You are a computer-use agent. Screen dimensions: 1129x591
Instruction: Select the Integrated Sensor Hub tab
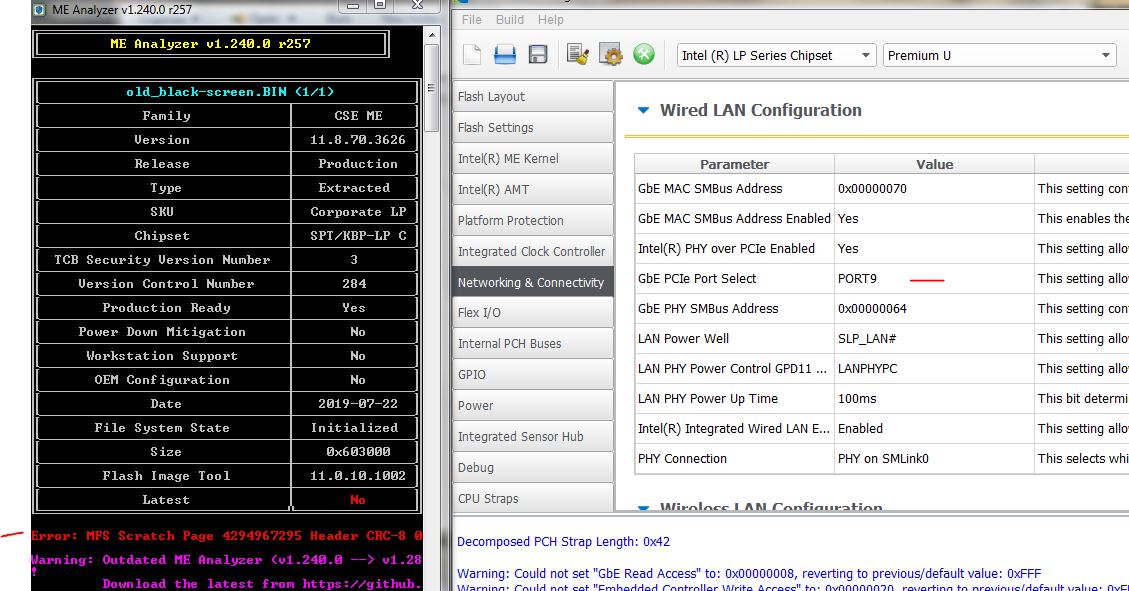pyautogui.click(x=533, y=436)
